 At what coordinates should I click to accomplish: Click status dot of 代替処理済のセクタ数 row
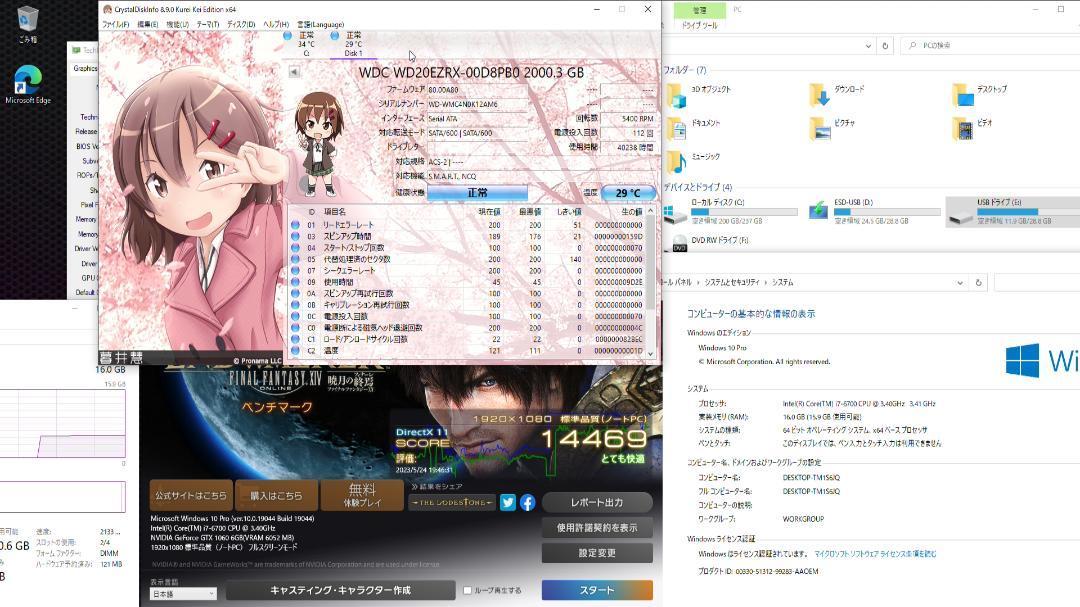(x=295, y=260)
